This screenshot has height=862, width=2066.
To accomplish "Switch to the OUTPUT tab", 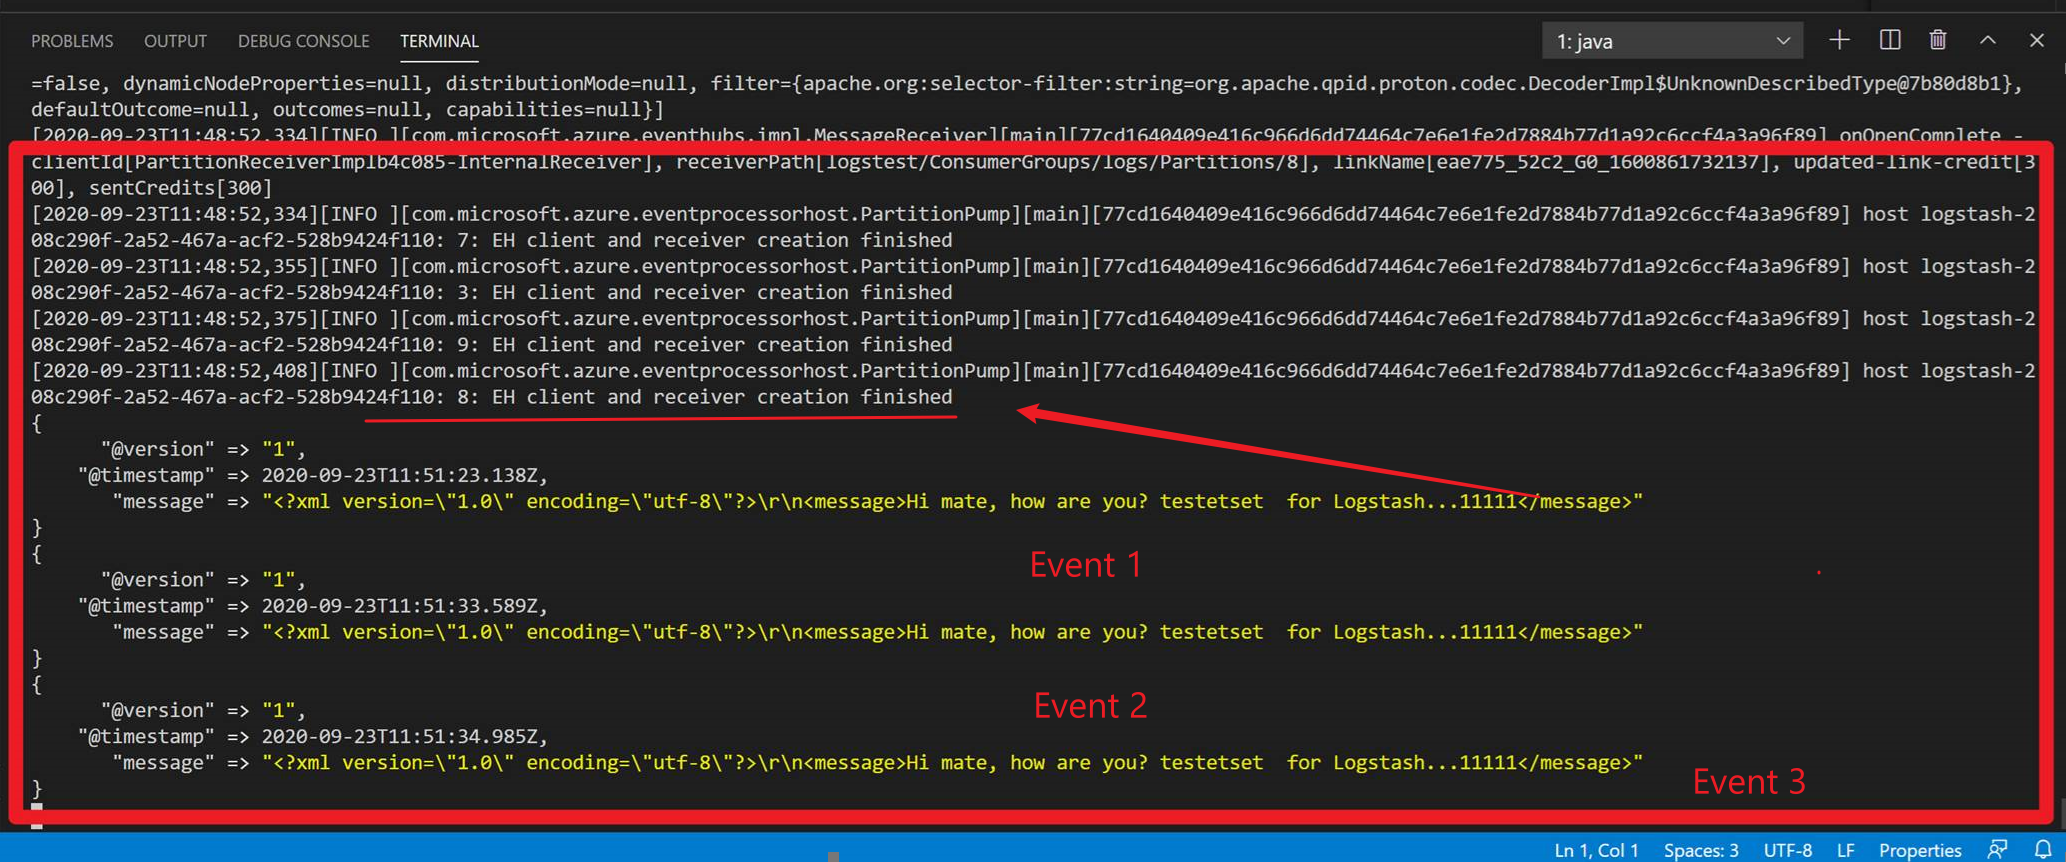I will [x=175, y=41].
